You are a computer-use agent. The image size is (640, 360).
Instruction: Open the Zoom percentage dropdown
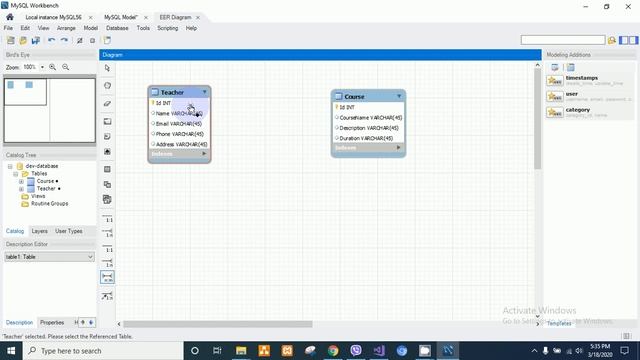(42, 67)
